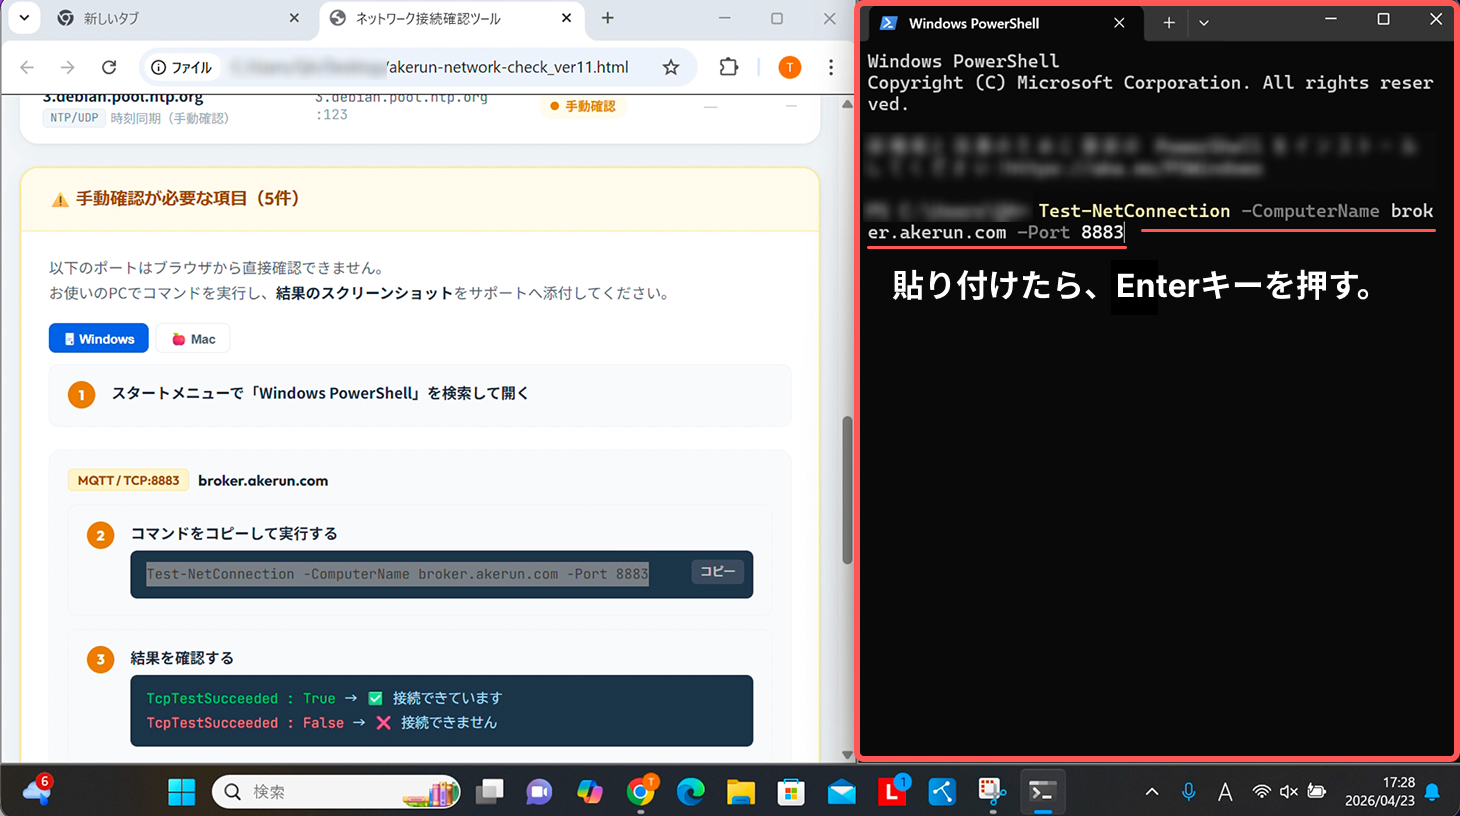Open the notification bell in the tray

1432,792
